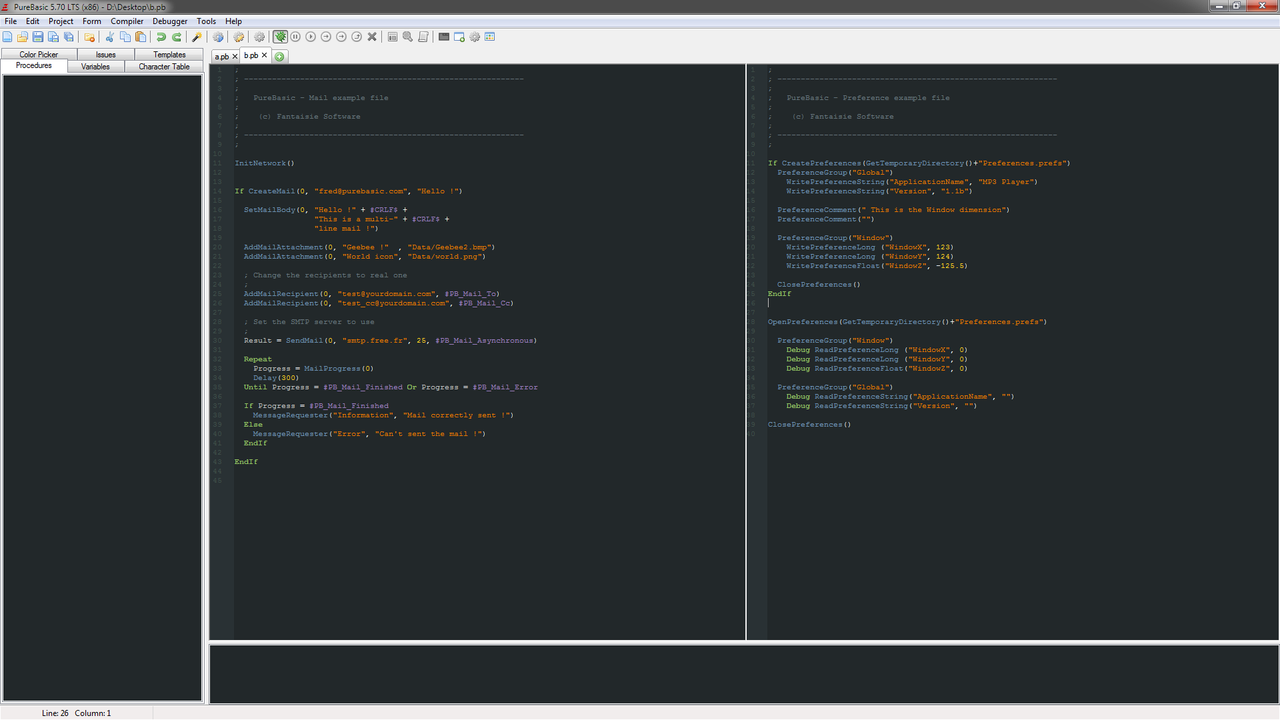Viewport: 1280px width, 720px height.
Task: Click inside the bottom error log panel
Action: pyautogui.click(x=744, y=674)
